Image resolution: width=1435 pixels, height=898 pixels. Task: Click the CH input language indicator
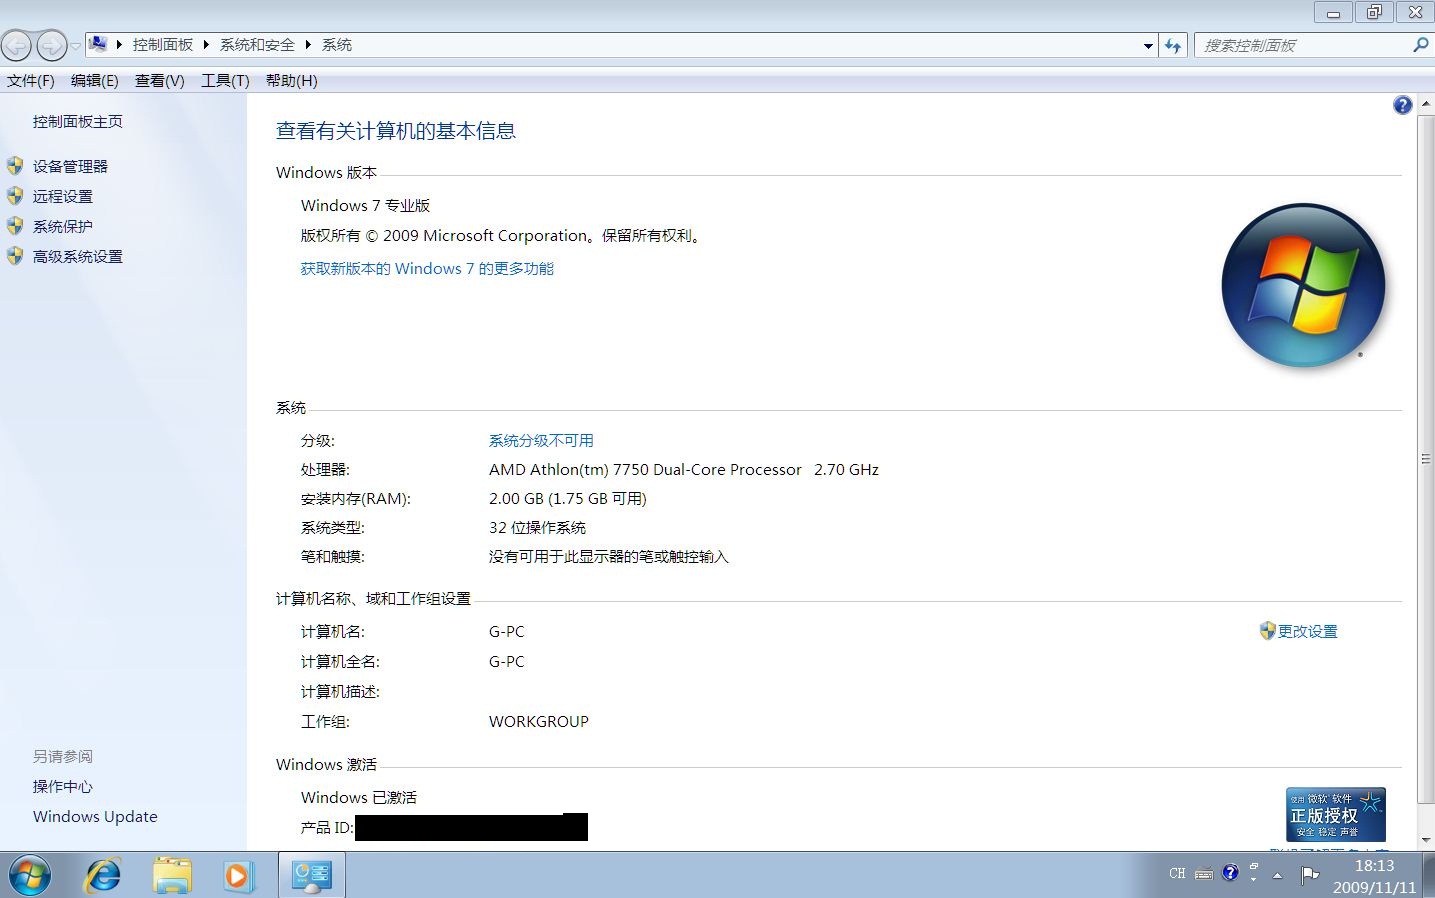1177,873
